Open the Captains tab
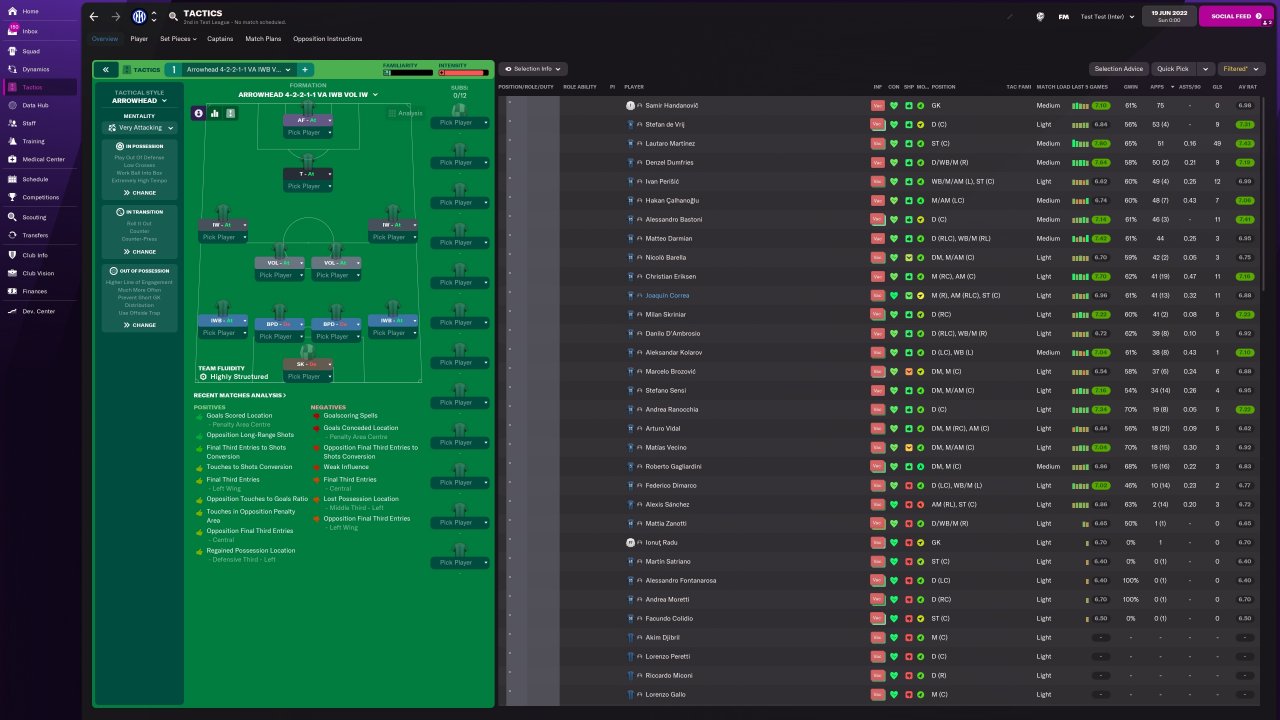The height and width of the screenshot is (720, 1280). coord(220,39)
